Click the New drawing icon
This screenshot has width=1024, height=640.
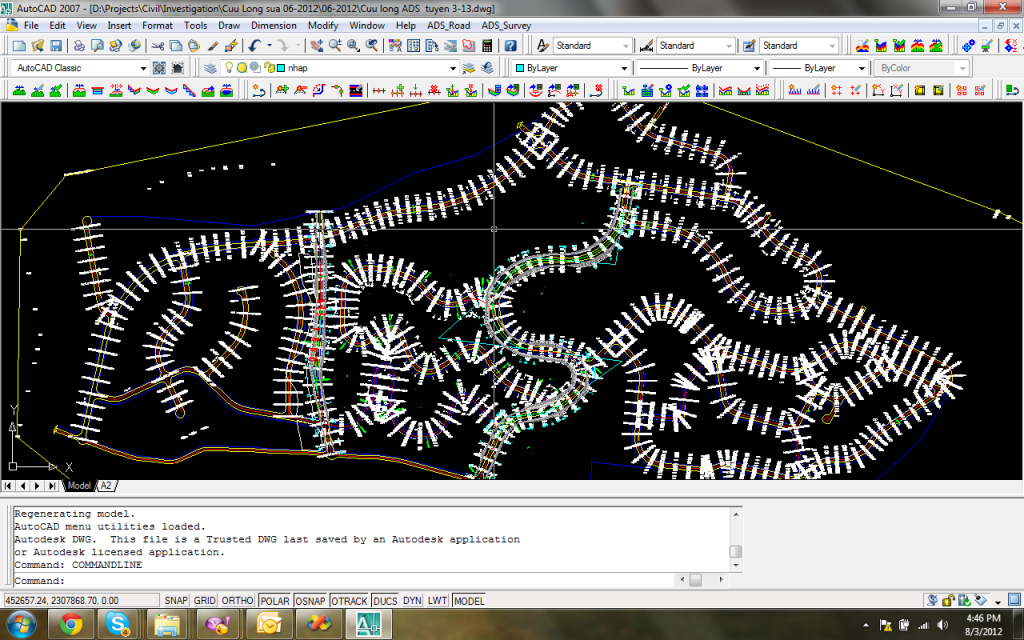(x=19, y=46)
